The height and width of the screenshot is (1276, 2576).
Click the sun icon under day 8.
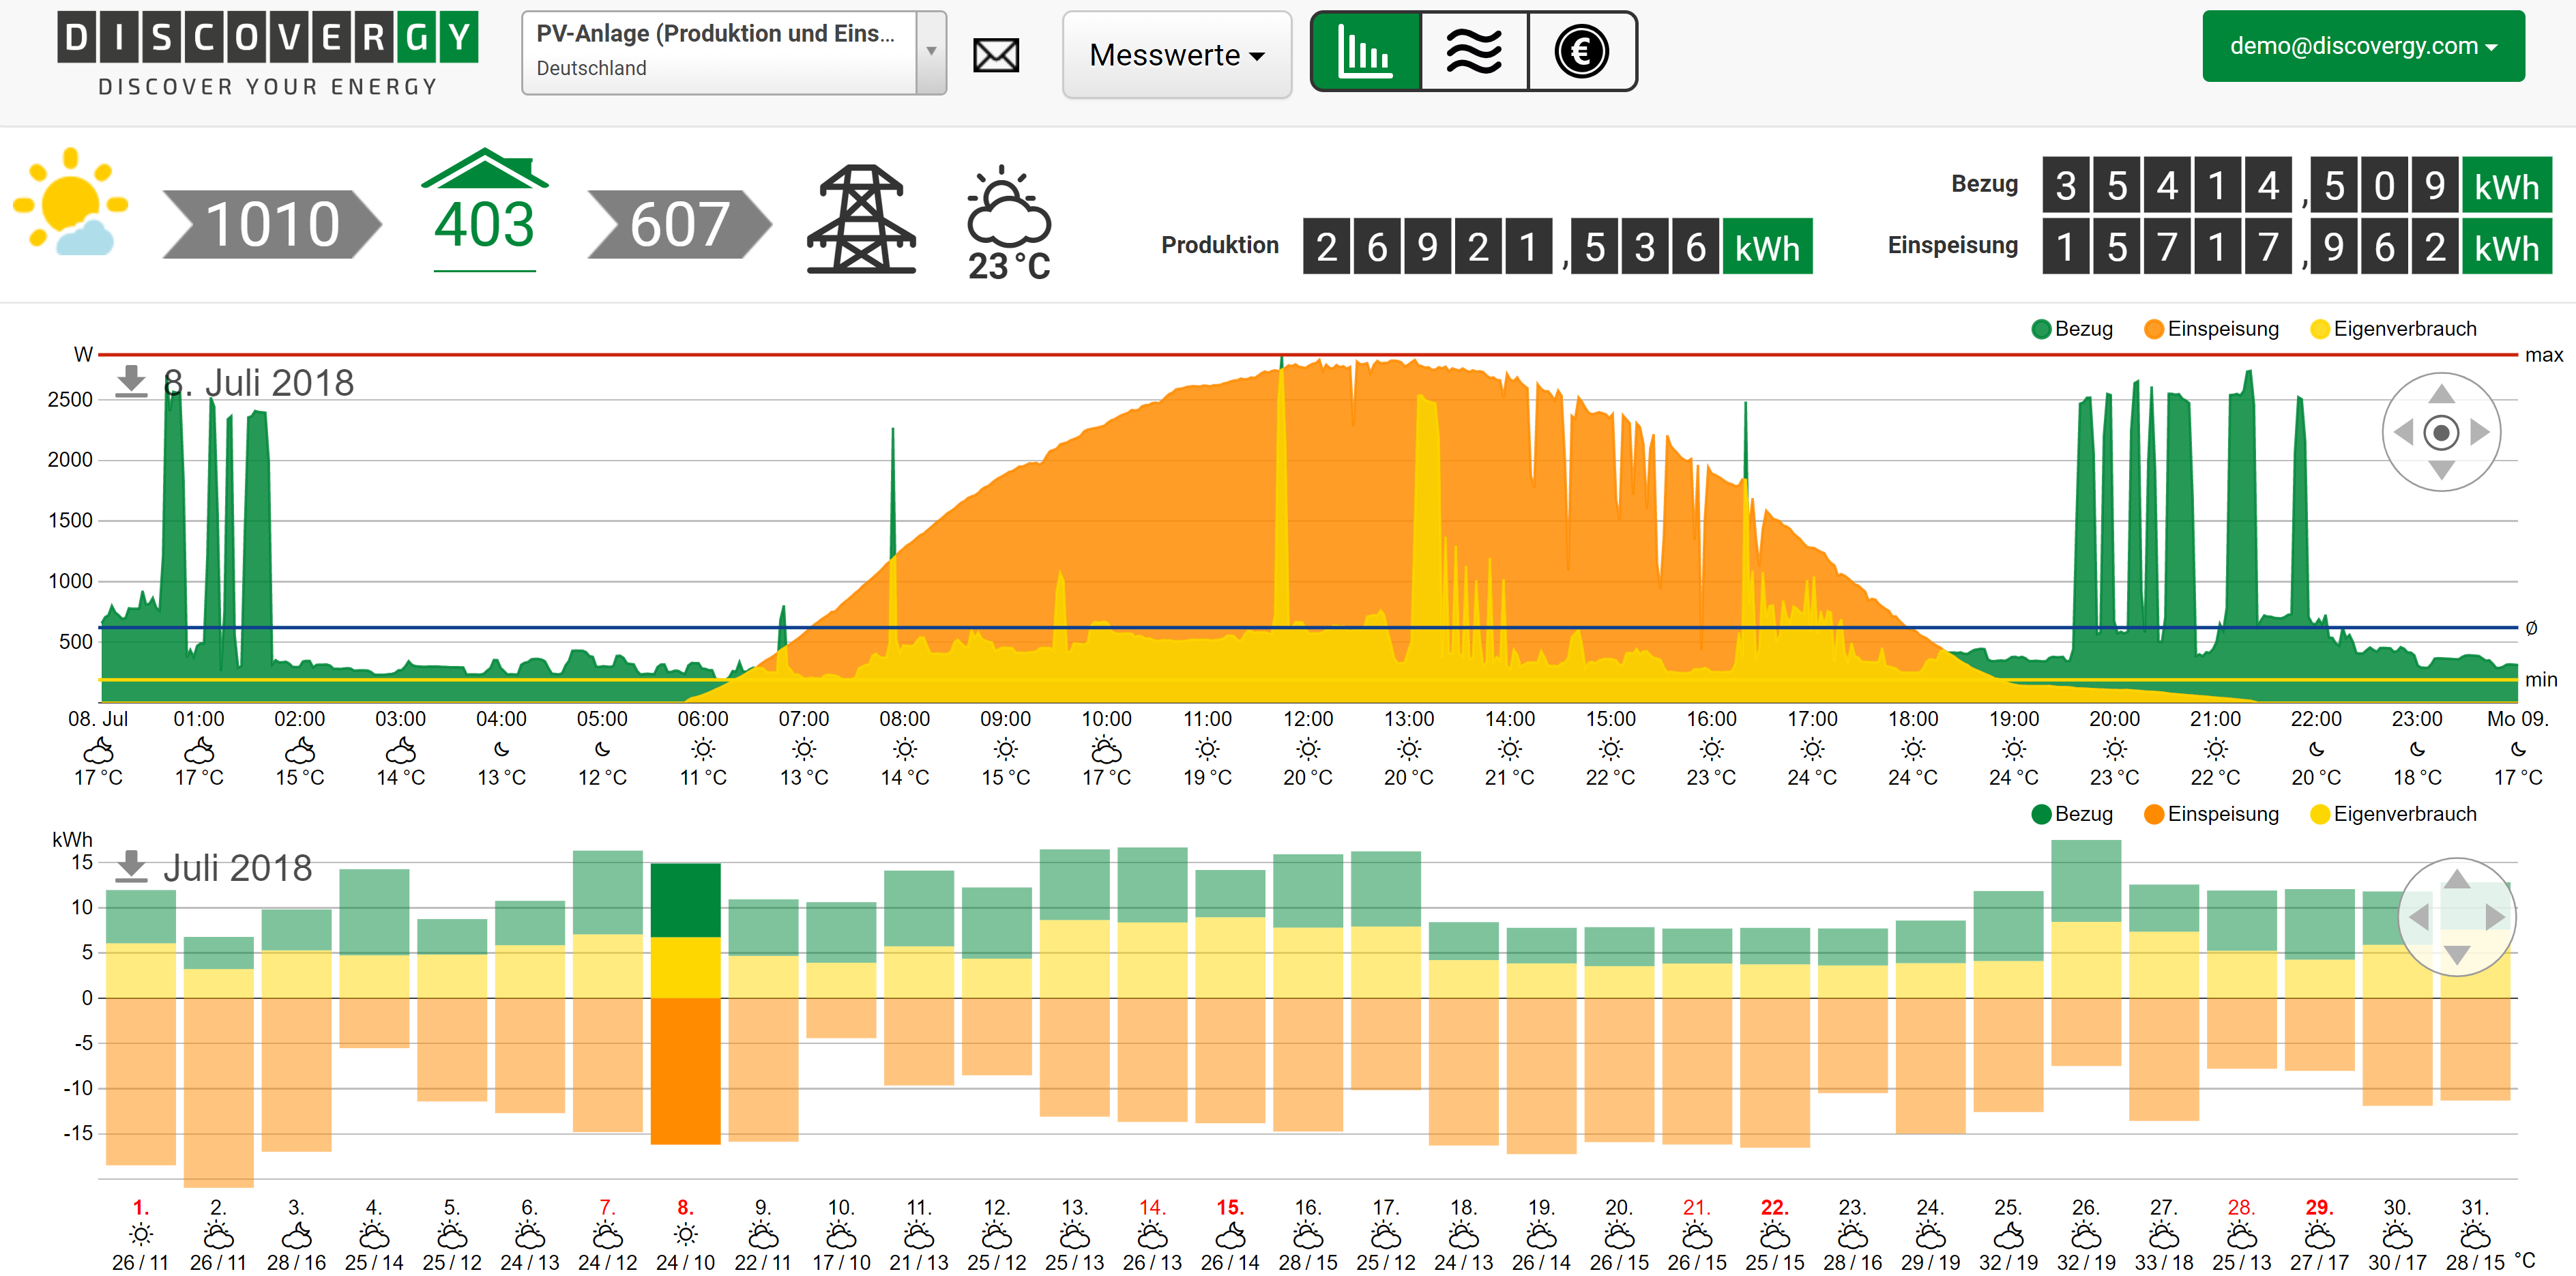tap(685, 1235)
